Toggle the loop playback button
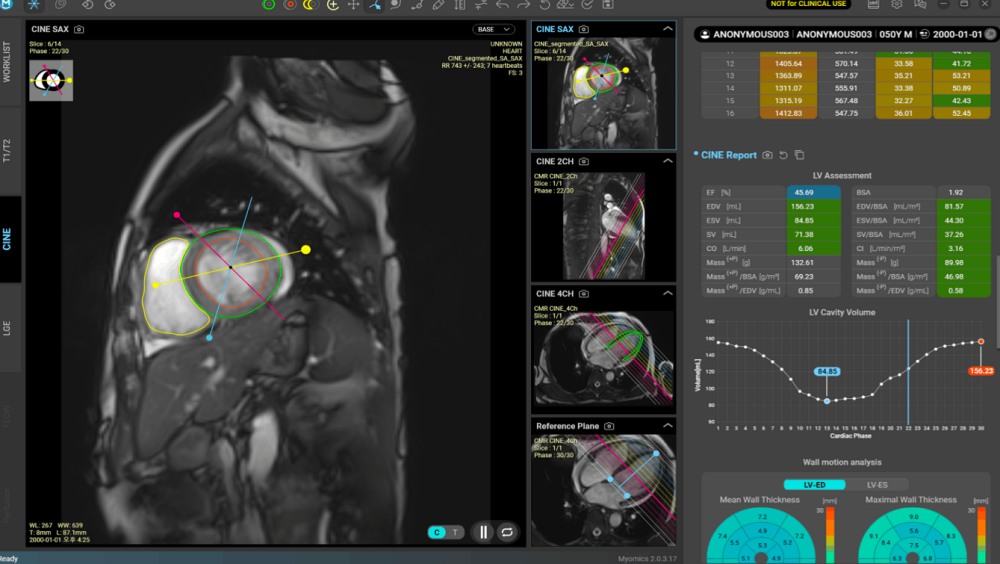1000x564 pixels. click(507, 532)
